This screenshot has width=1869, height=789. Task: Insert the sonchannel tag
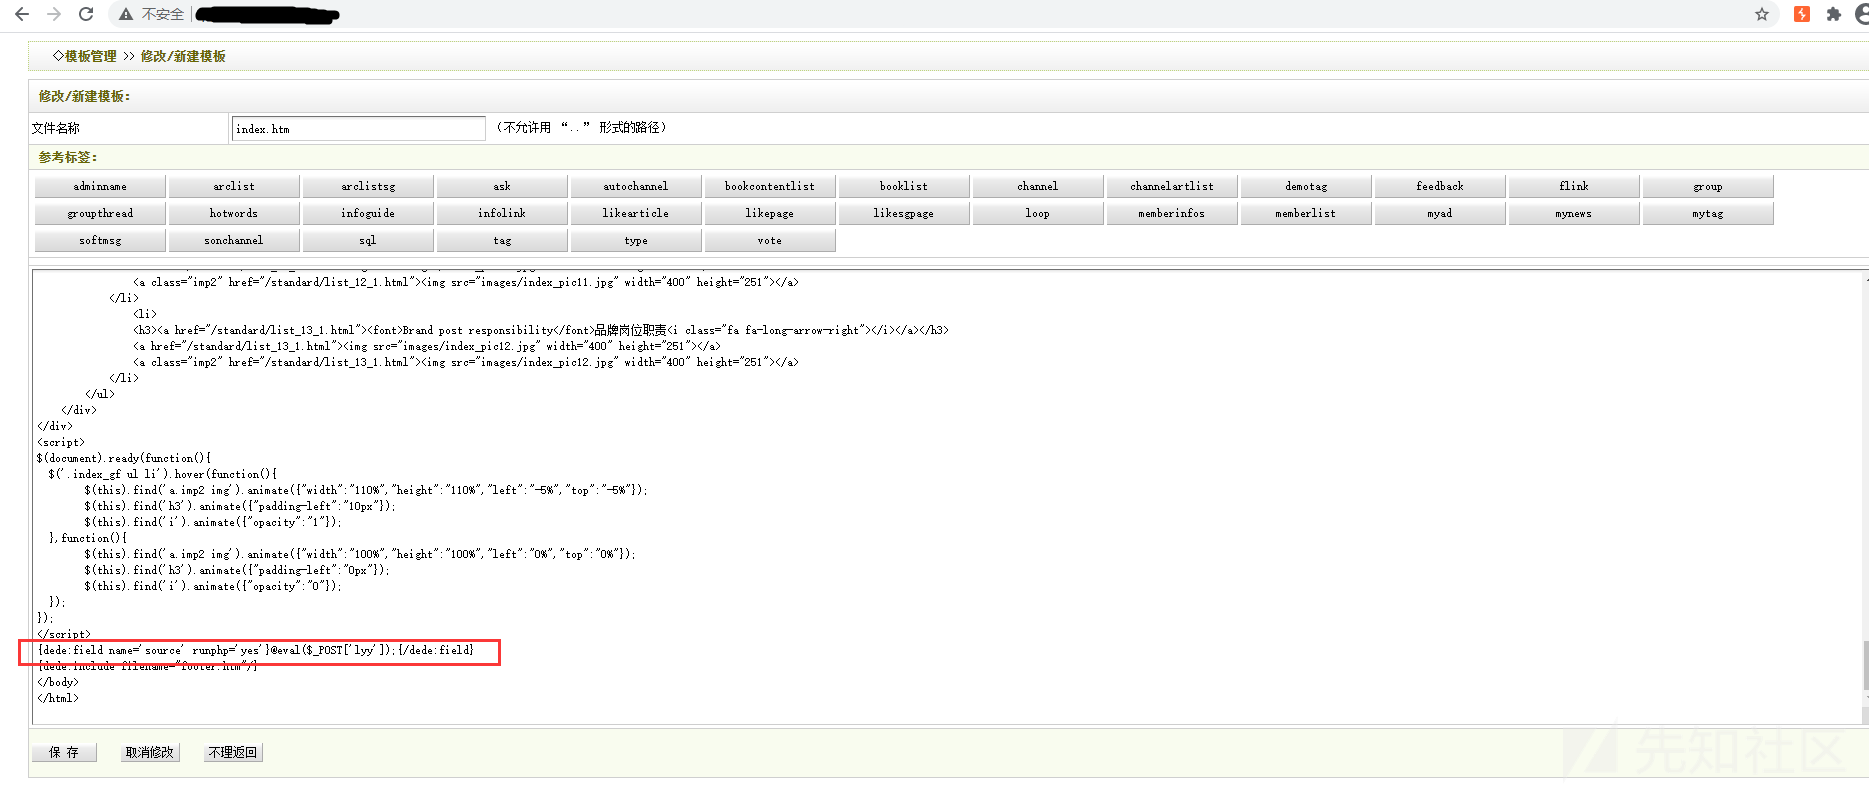(x=234, y=240)
